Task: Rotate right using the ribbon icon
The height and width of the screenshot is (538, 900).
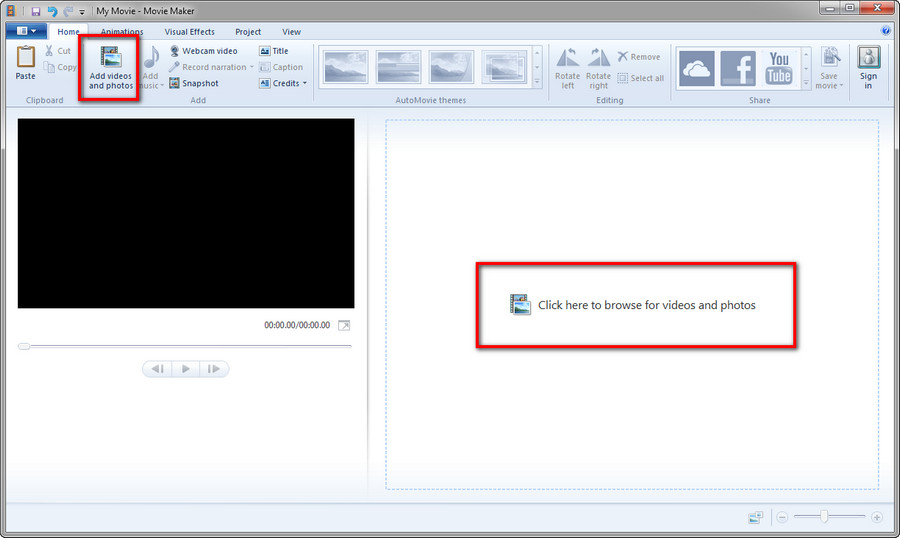Action: click(598, 57)
